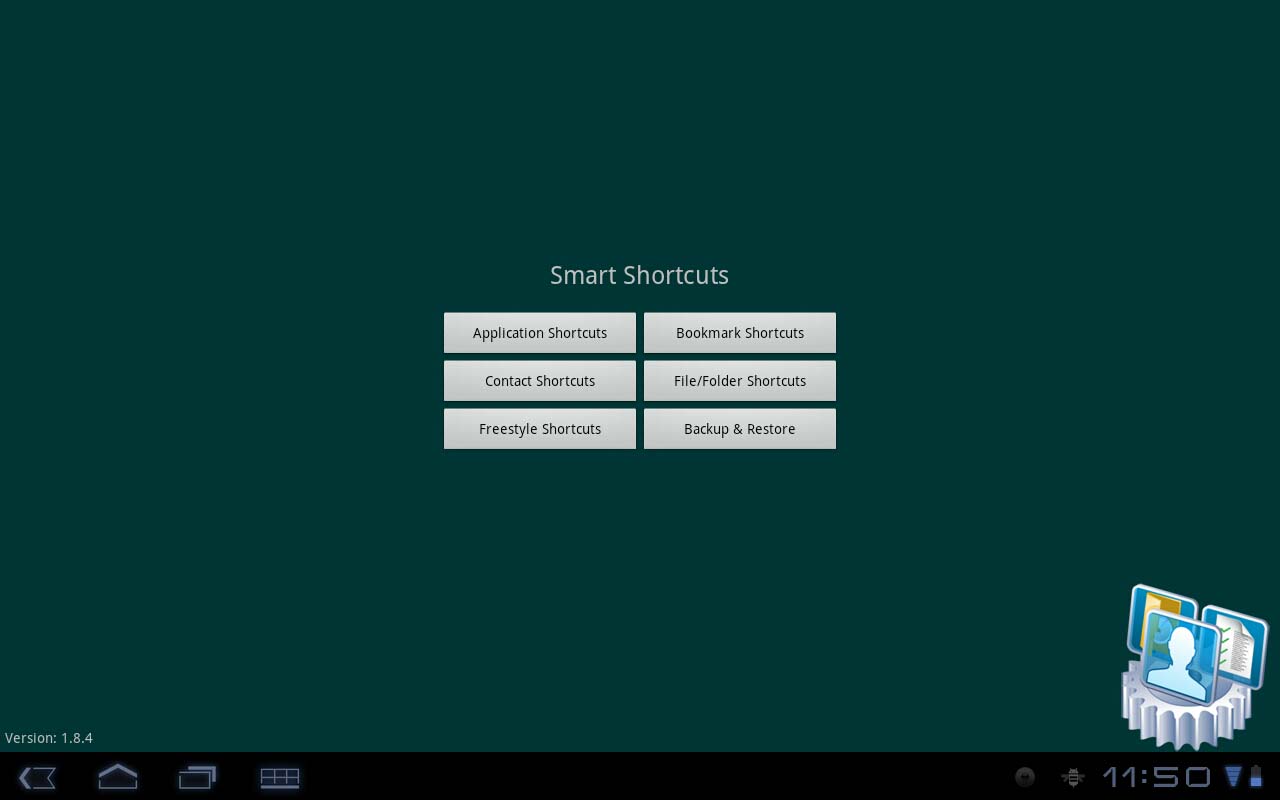1280x800 pixels.
Task: Tap the Home navigation icon
Action: pyautogui.click(x=117, y=777)
